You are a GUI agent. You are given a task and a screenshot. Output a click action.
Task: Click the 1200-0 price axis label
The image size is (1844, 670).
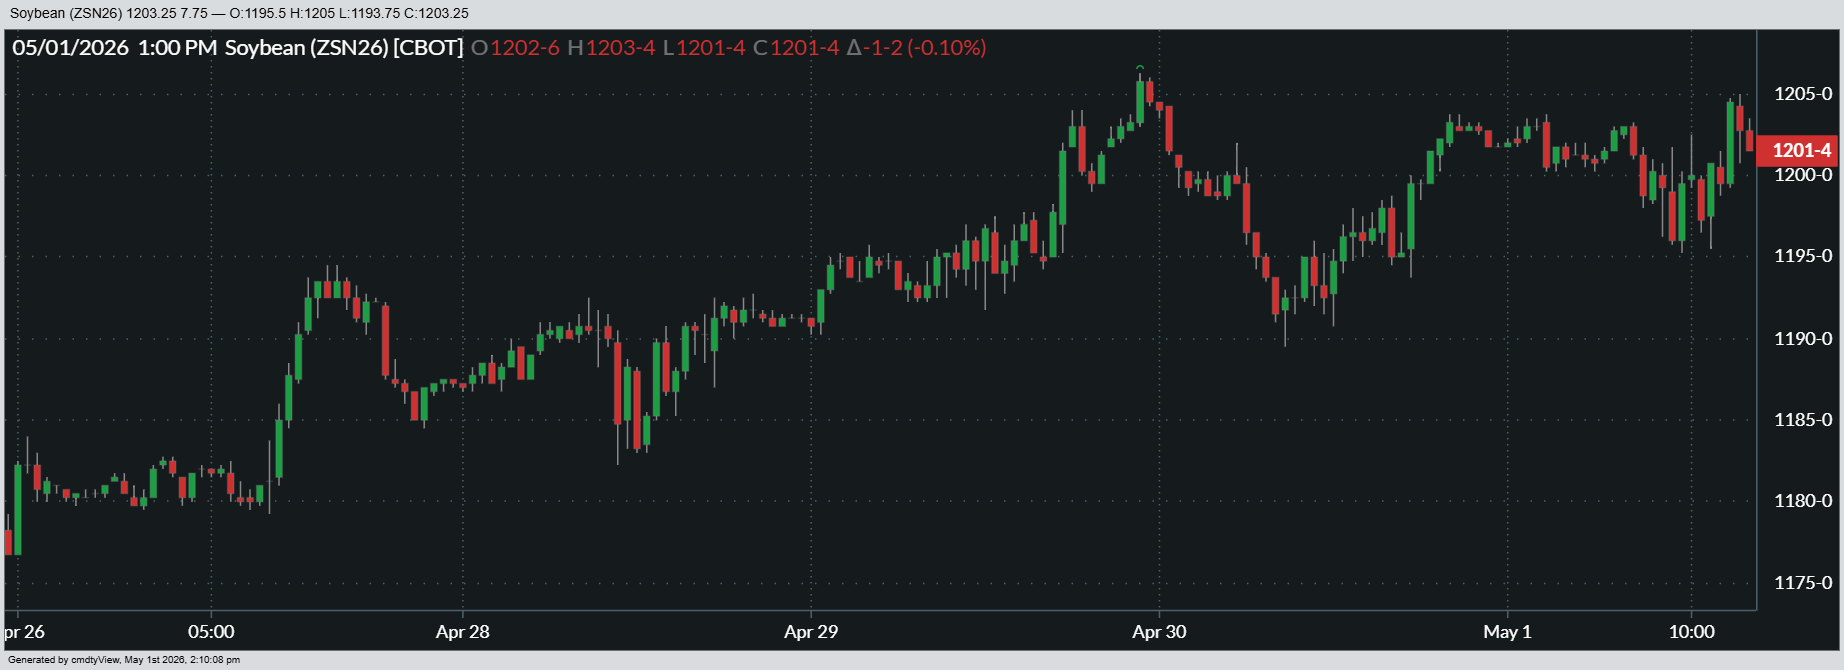(x=1803, y=175)
